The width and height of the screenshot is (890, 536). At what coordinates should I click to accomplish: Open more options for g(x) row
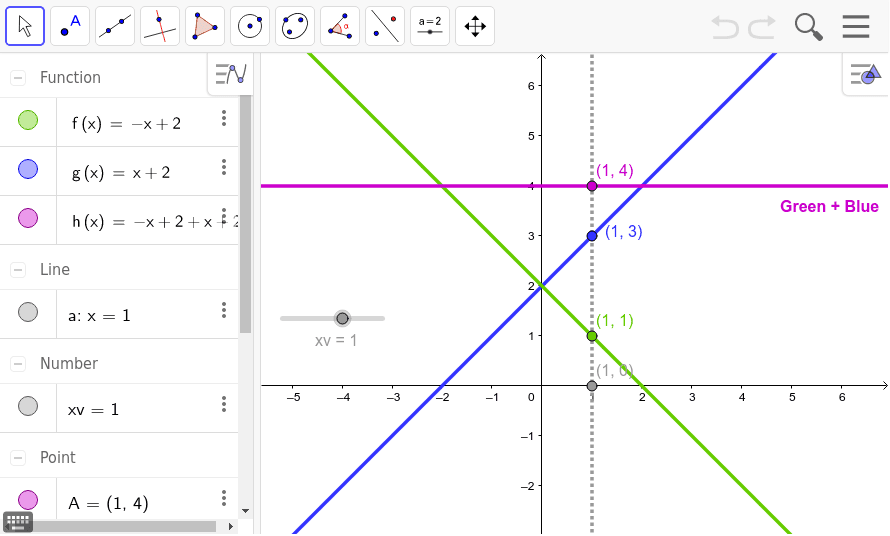tap(224, 167)
